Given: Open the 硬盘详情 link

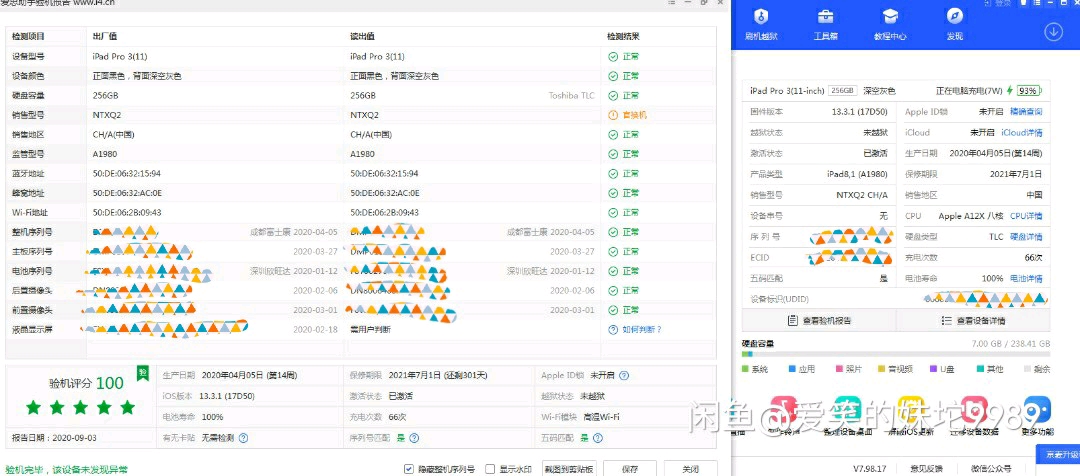Looking at the screenshot, I should [x=1026, y=237].
